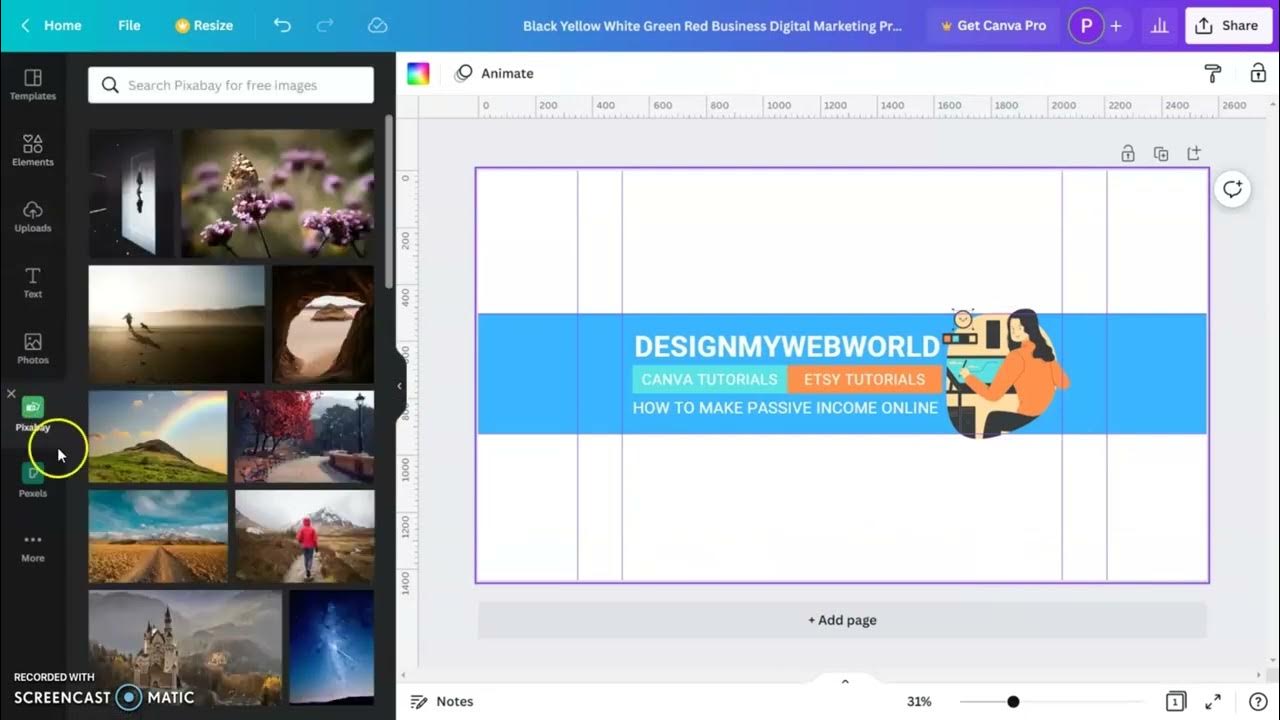Click the 31% zoom percentage

pos(919,702)
